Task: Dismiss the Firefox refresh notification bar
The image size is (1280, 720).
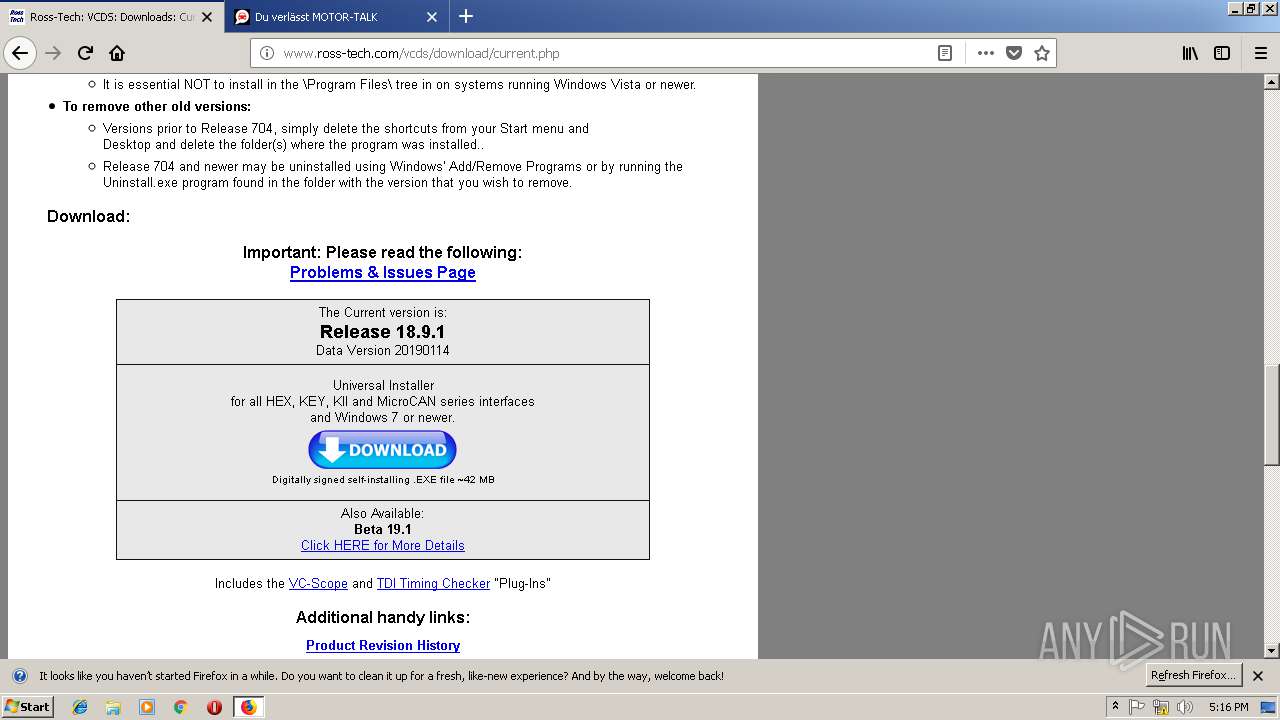Action: [x=1258, y=676]
